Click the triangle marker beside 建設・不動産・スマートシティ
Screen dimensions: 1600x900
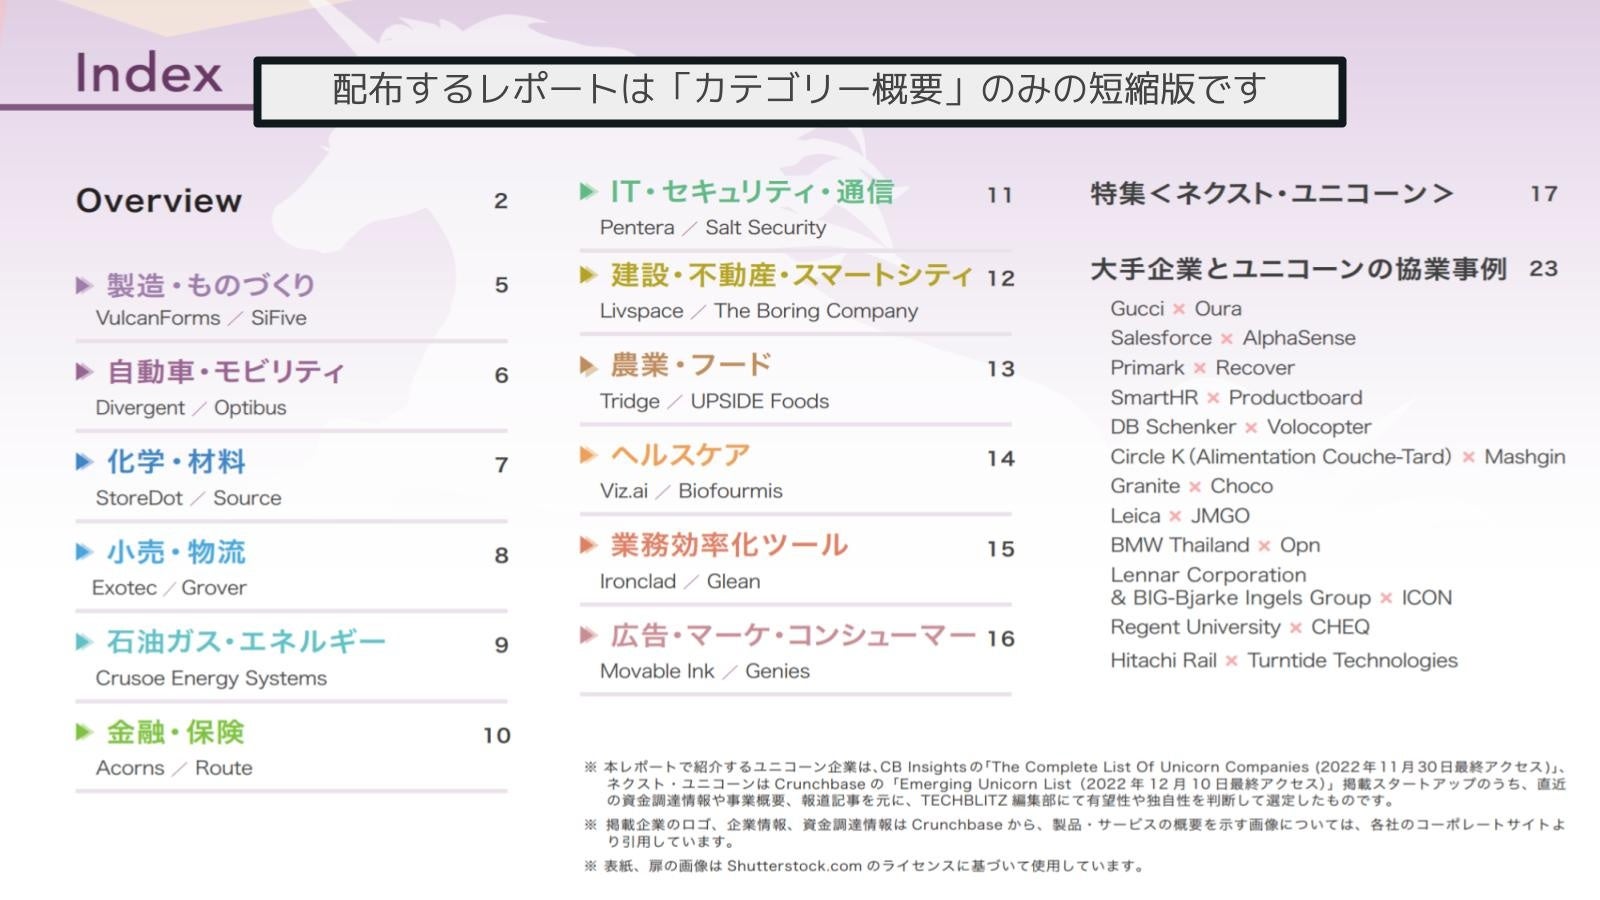pyautogui.click(x=588, y=275)
